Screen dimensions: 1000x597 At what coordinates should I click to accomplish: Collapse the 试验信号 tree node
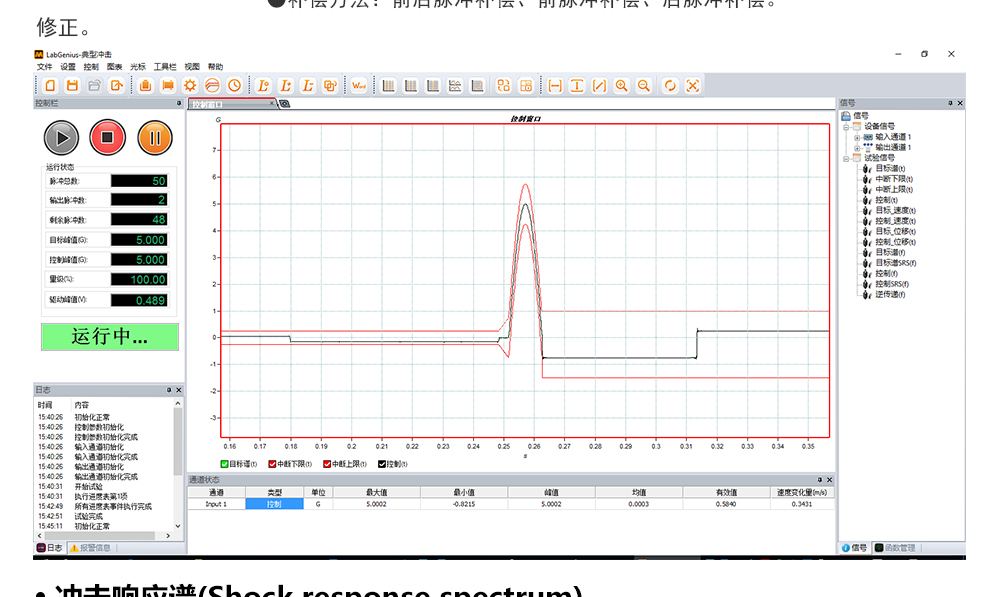[846, 158]
